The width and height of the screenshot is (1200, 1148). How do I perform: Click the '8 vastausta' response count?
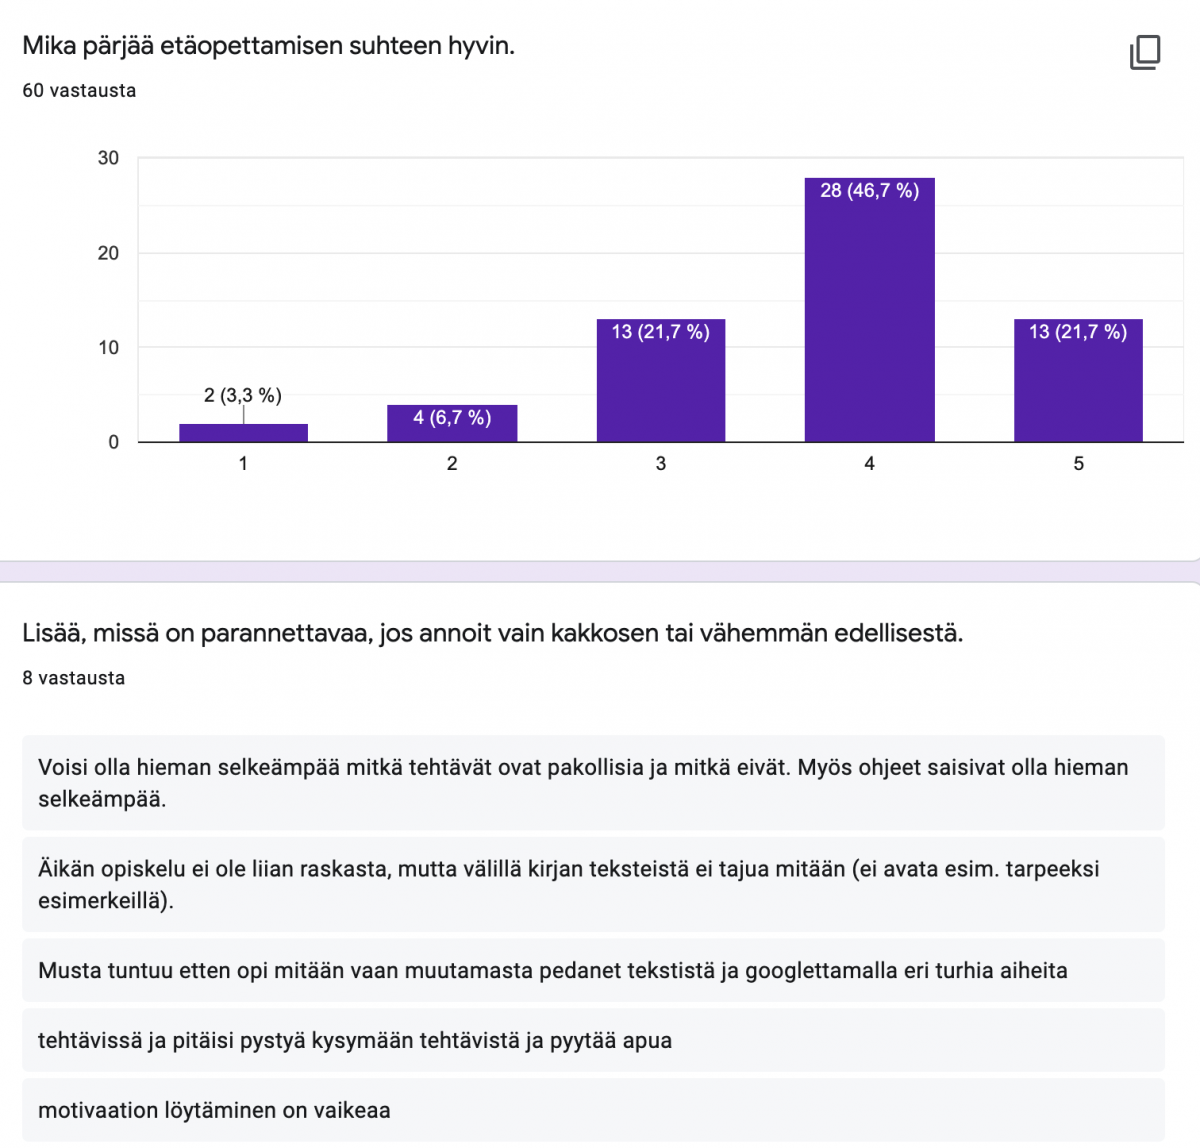[x=74, y=678]
